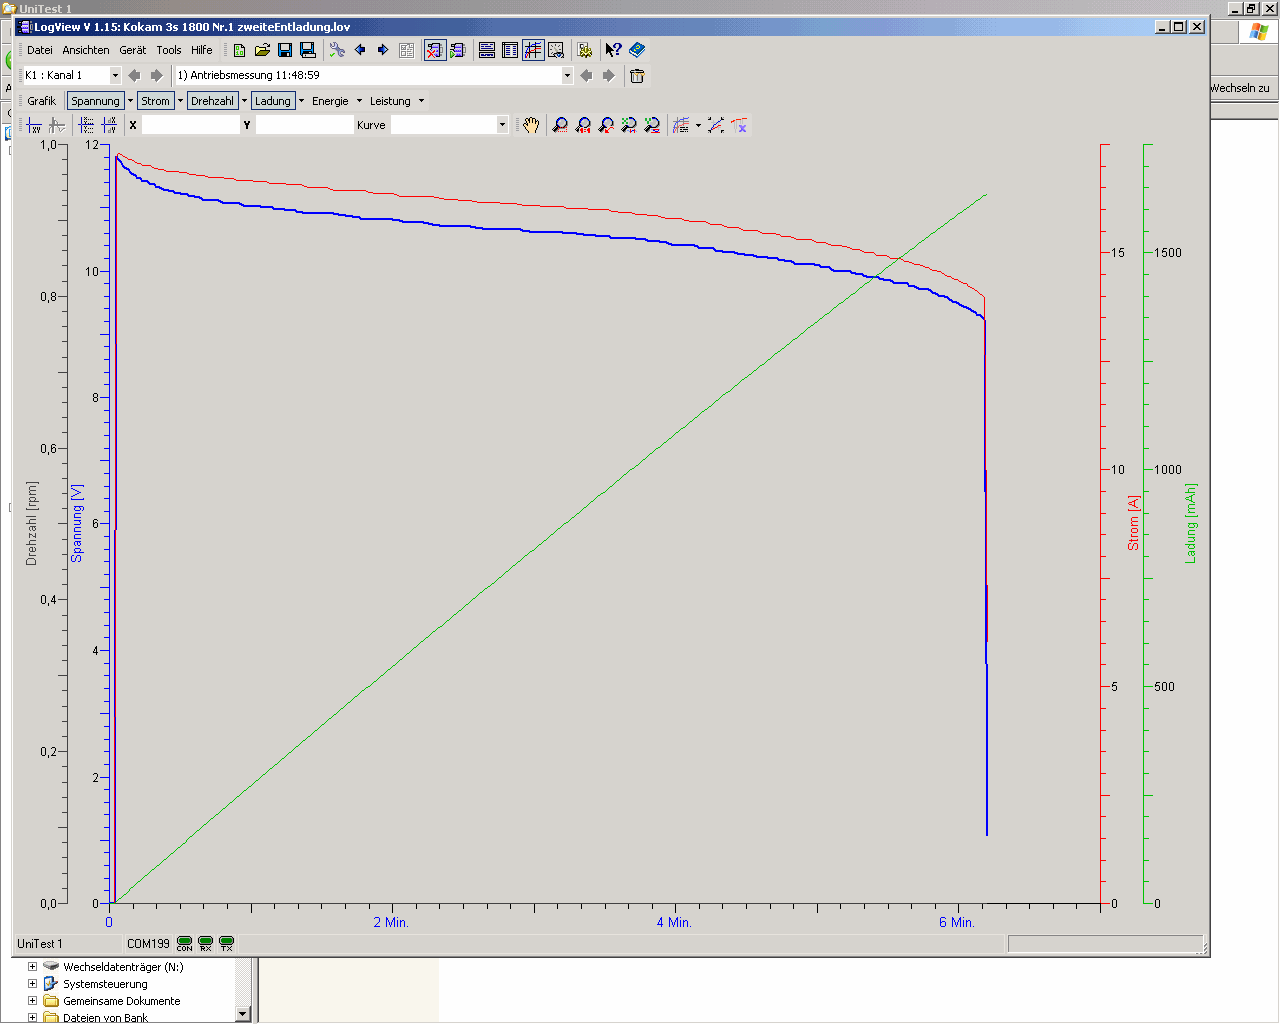Open a file with the folder icon

point(262,50)
